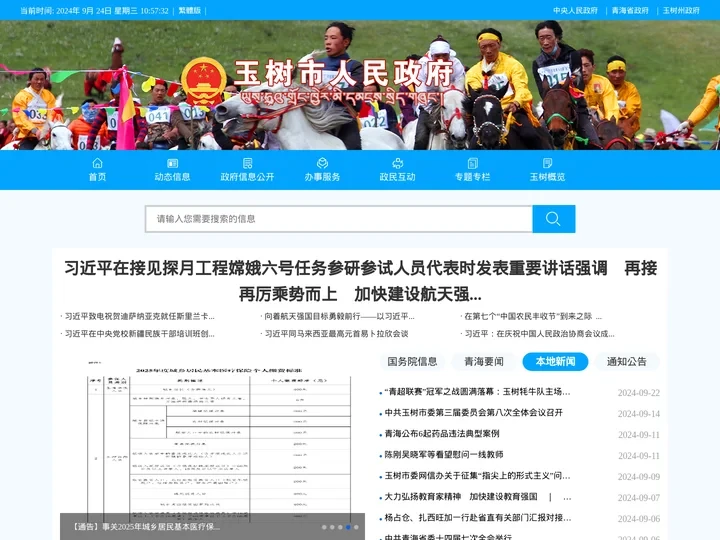Open 青海公布6起药品违法典型案例
The image size is (720, 540).
coord(442,433)
